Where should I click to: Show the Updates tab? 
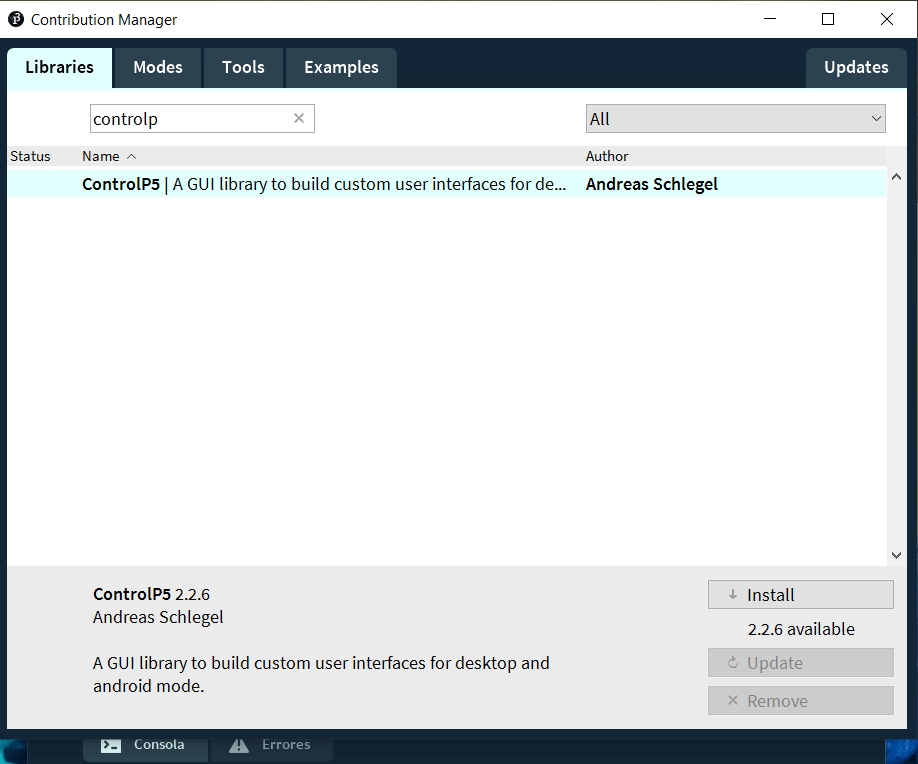click(x=856, y=67)
